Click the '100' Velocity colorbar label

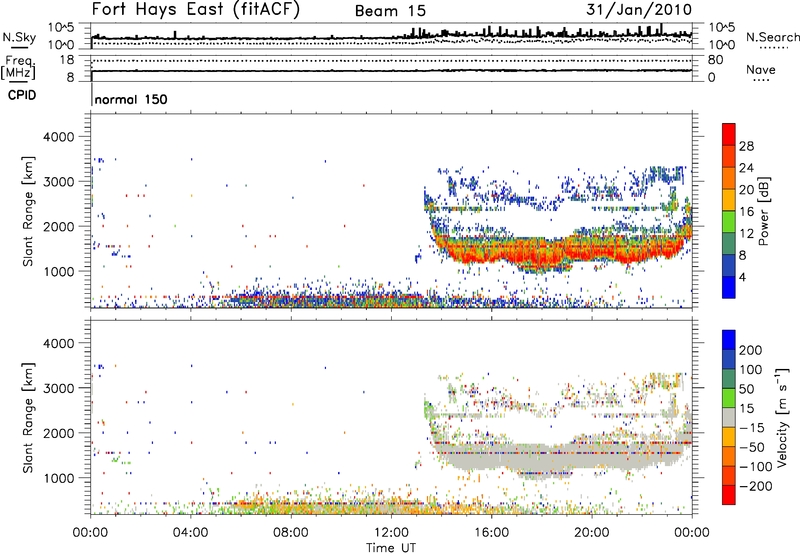(x=751, y=369)
